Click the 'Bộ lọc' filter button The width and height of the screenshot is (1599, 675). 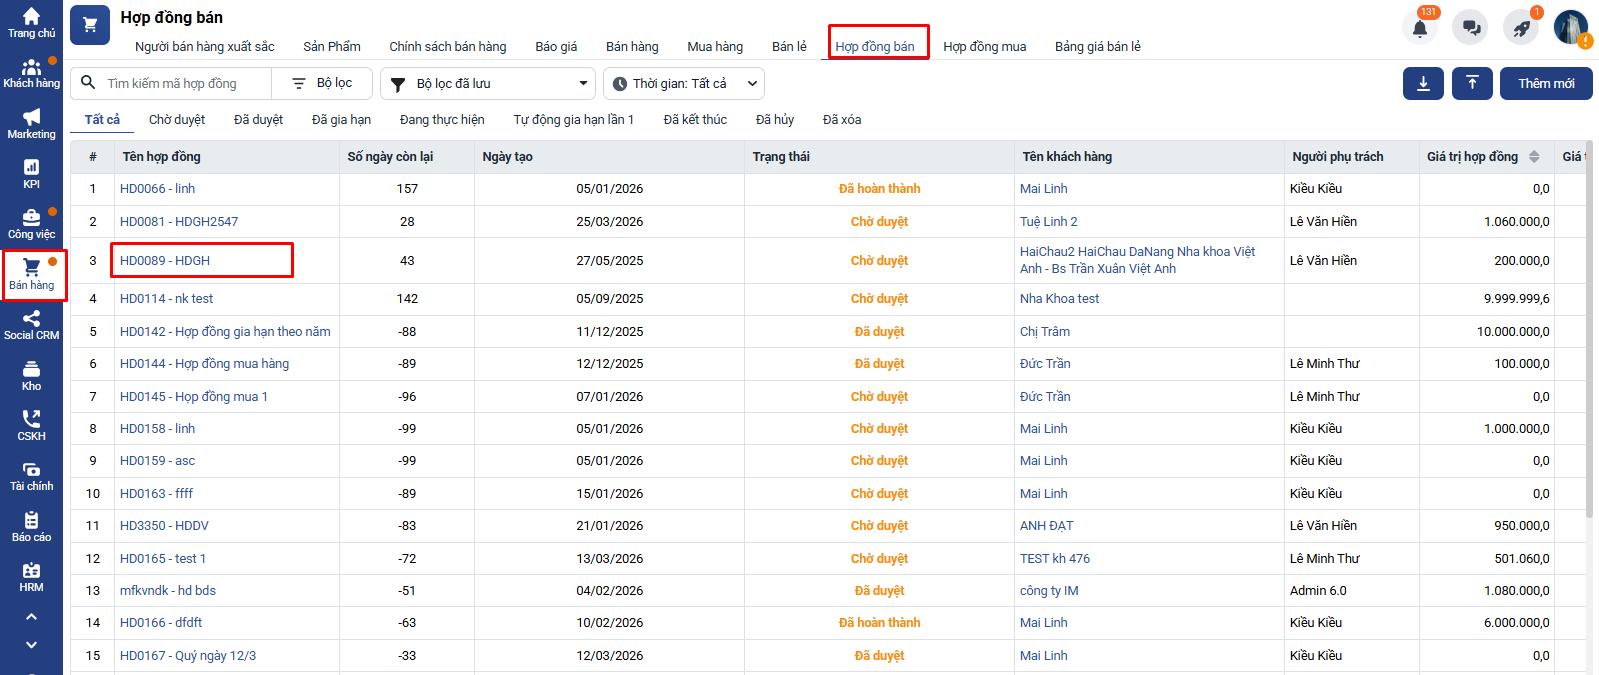tap(322, 84)
